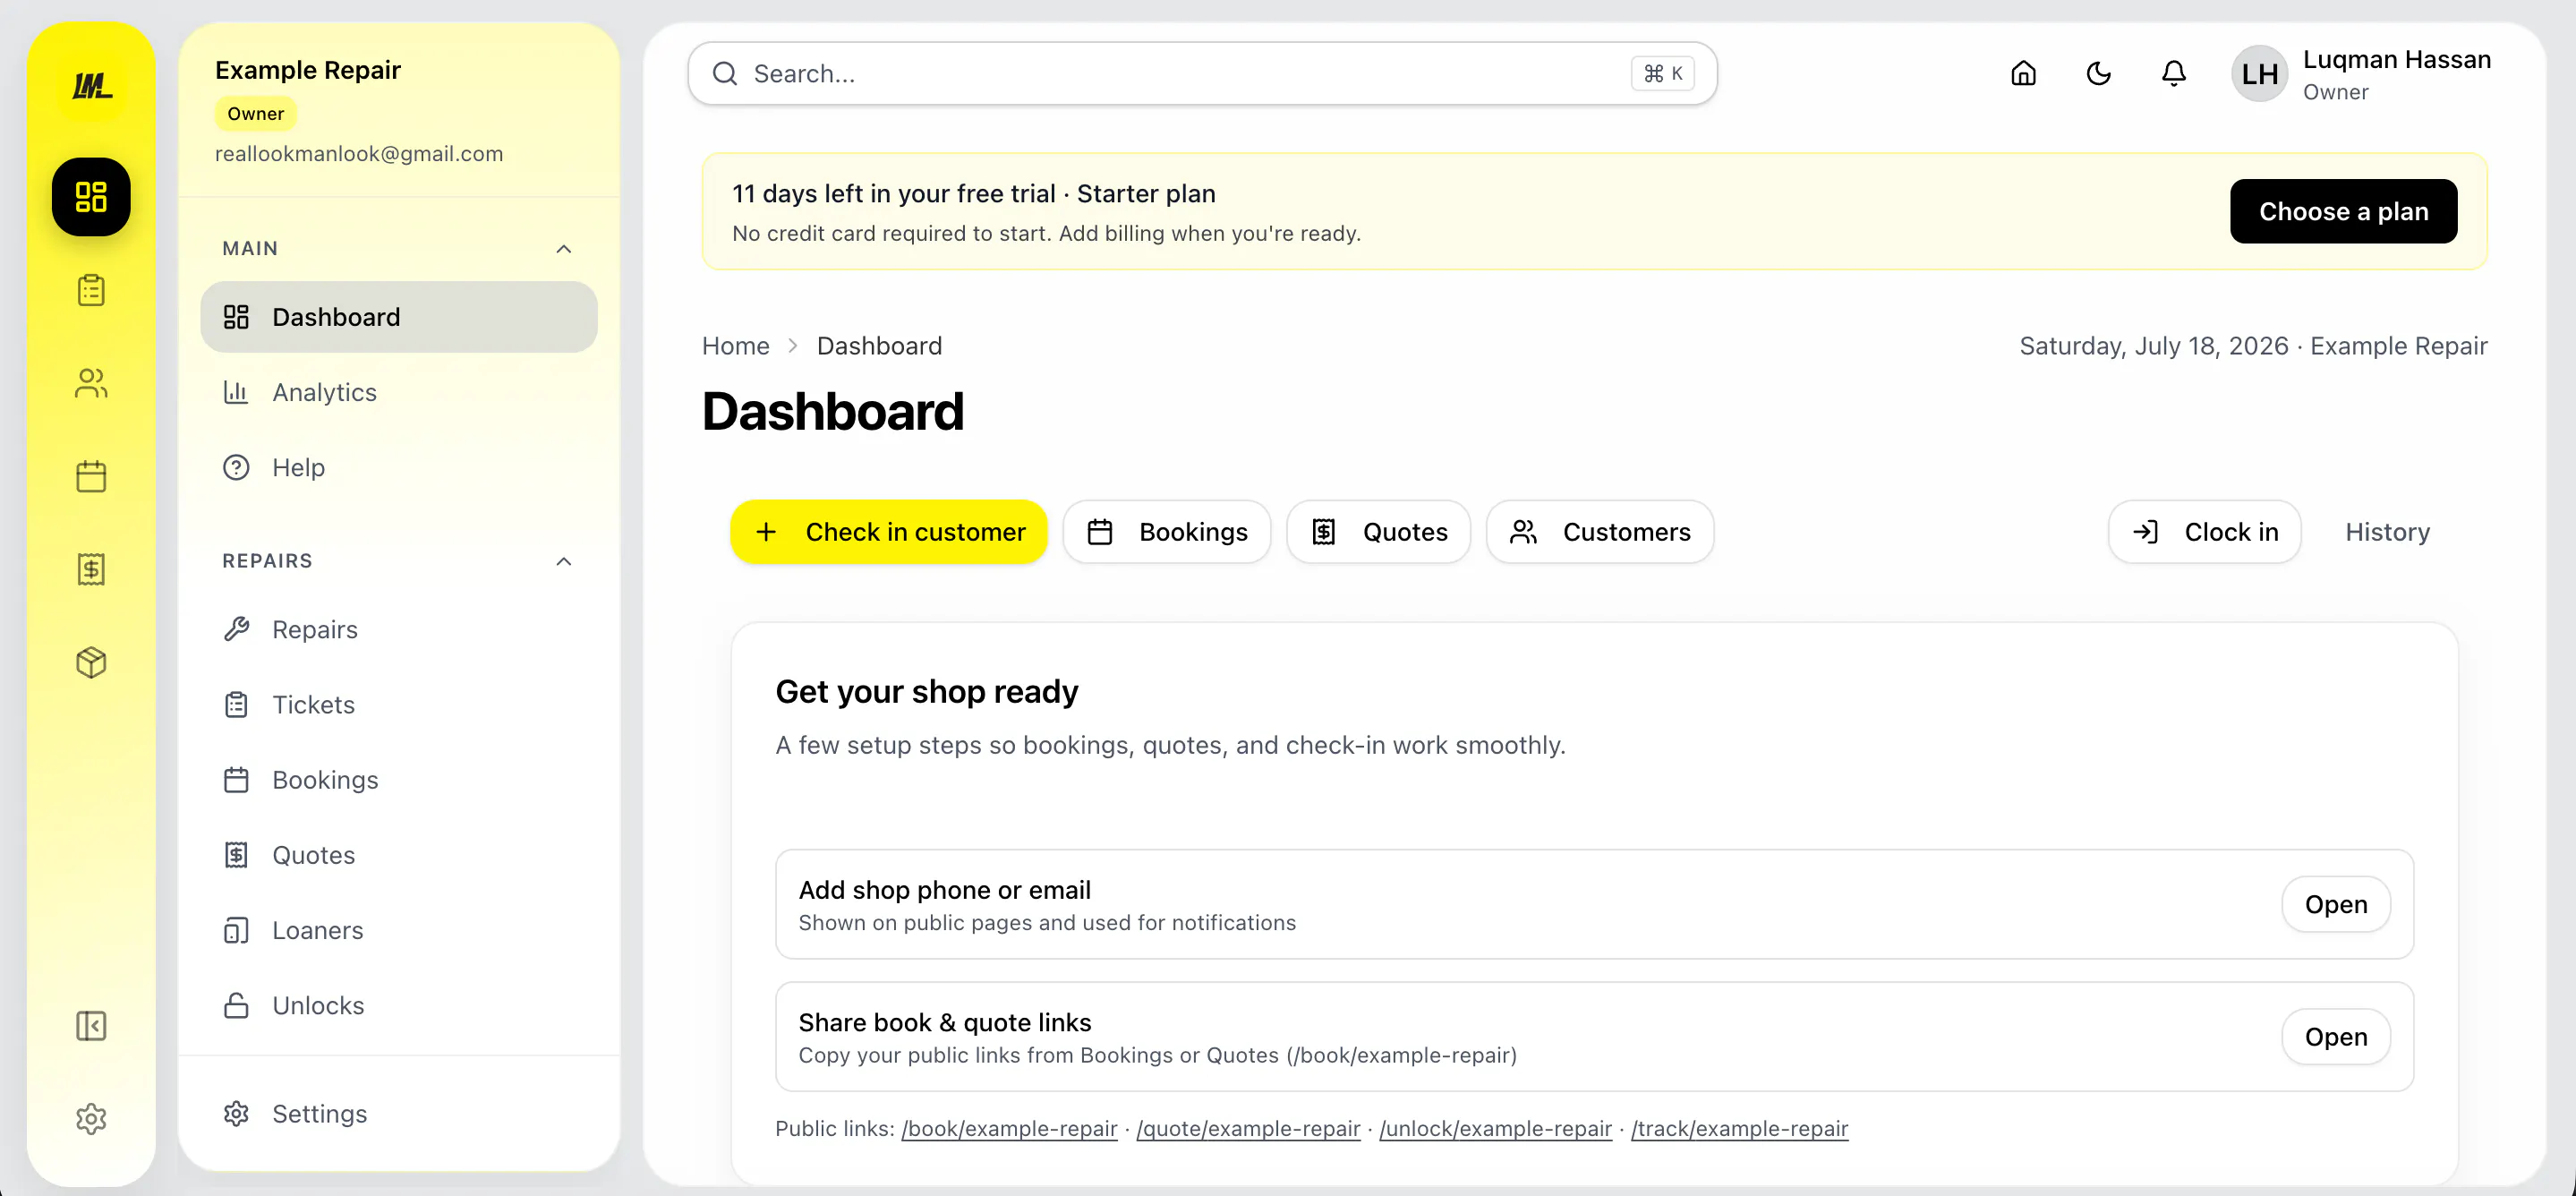Click the ⌘K shortcut badge
The image size is (2576, 1196).
click(x=1662, y=73)
